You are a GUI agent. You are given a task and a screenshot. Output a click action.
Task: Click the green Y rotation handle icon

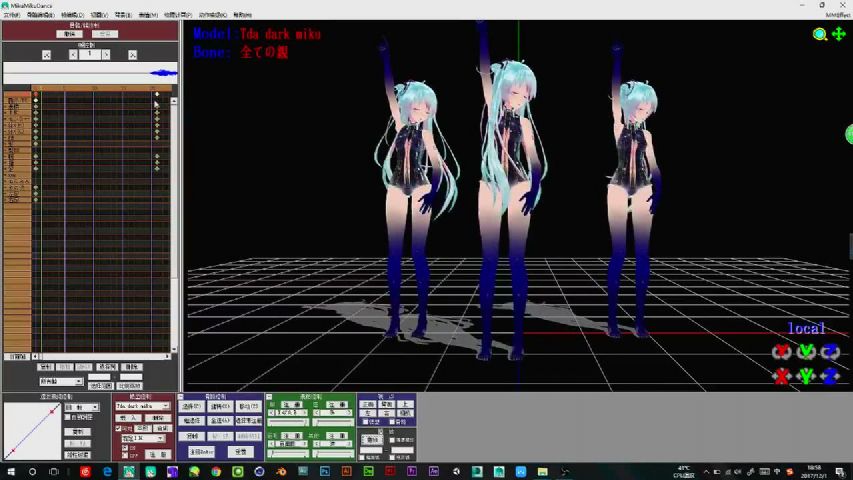pos(806,352)
